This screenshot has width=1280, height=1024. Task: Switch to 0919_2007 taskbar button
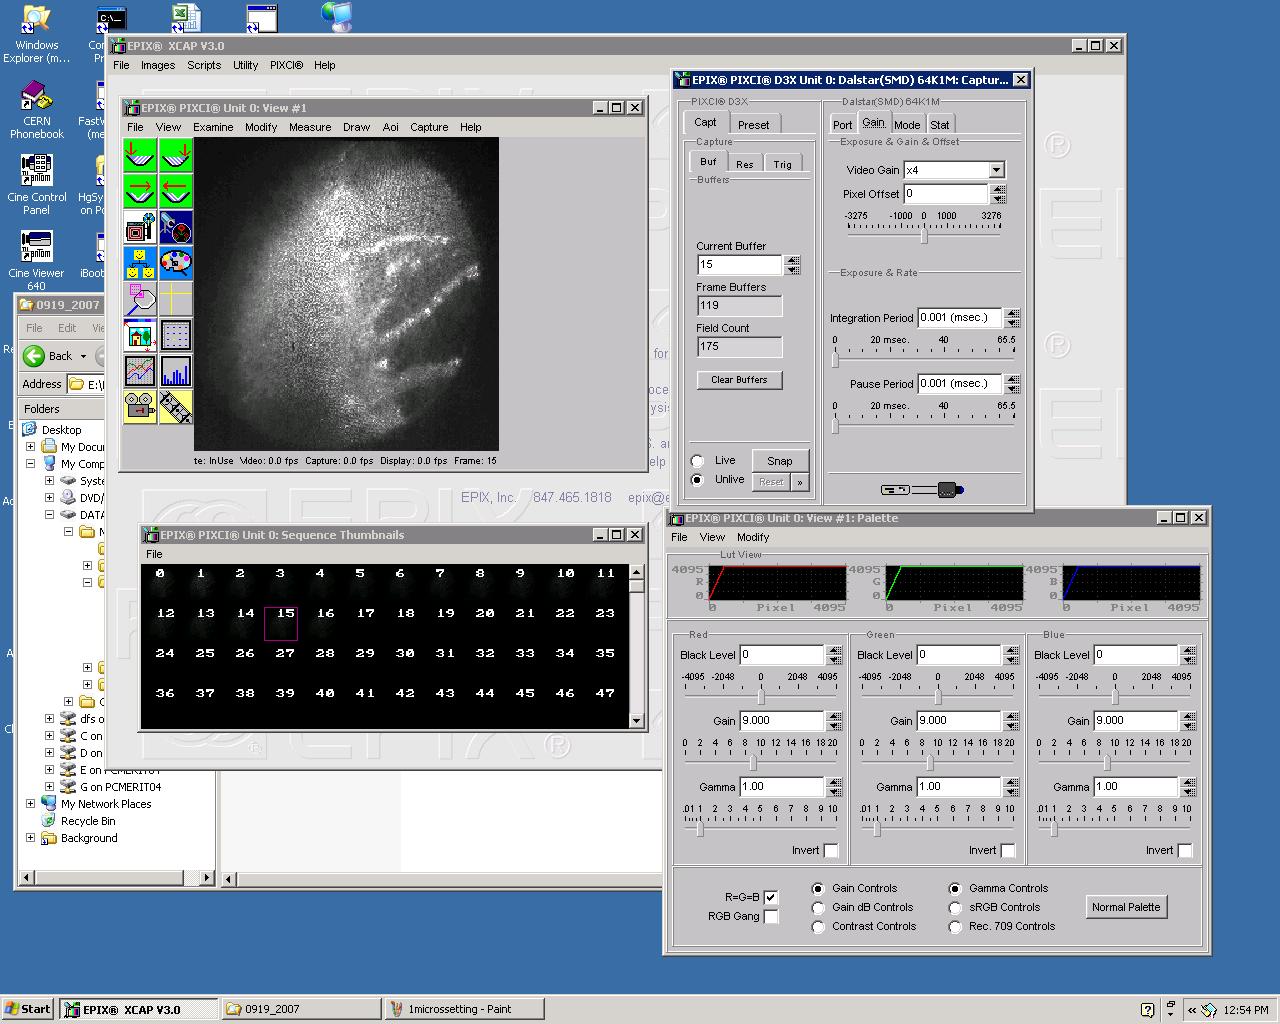tap(303, 1009)
